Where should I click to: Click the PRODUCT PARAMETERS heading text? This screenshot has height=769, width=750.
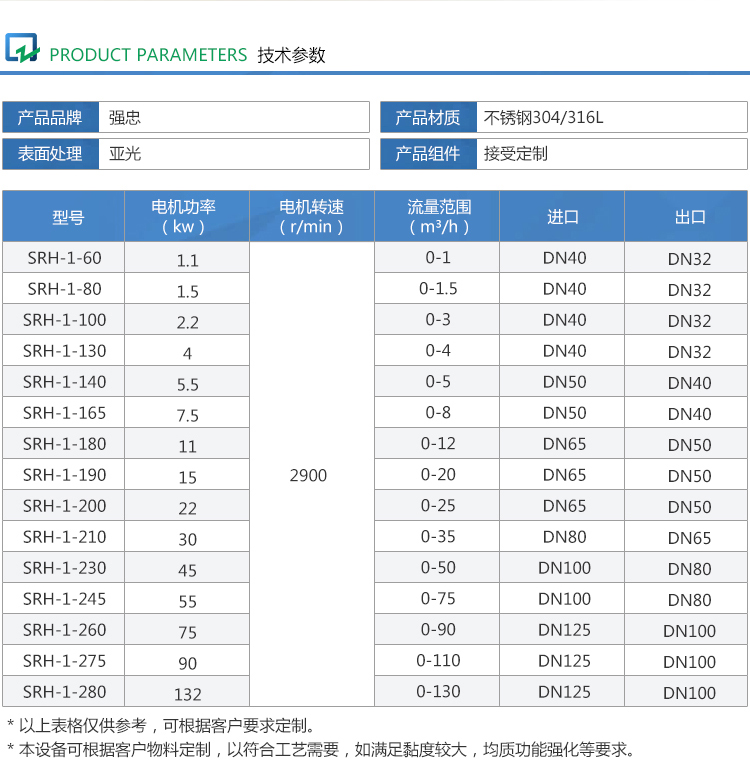(x=148, y=55)
